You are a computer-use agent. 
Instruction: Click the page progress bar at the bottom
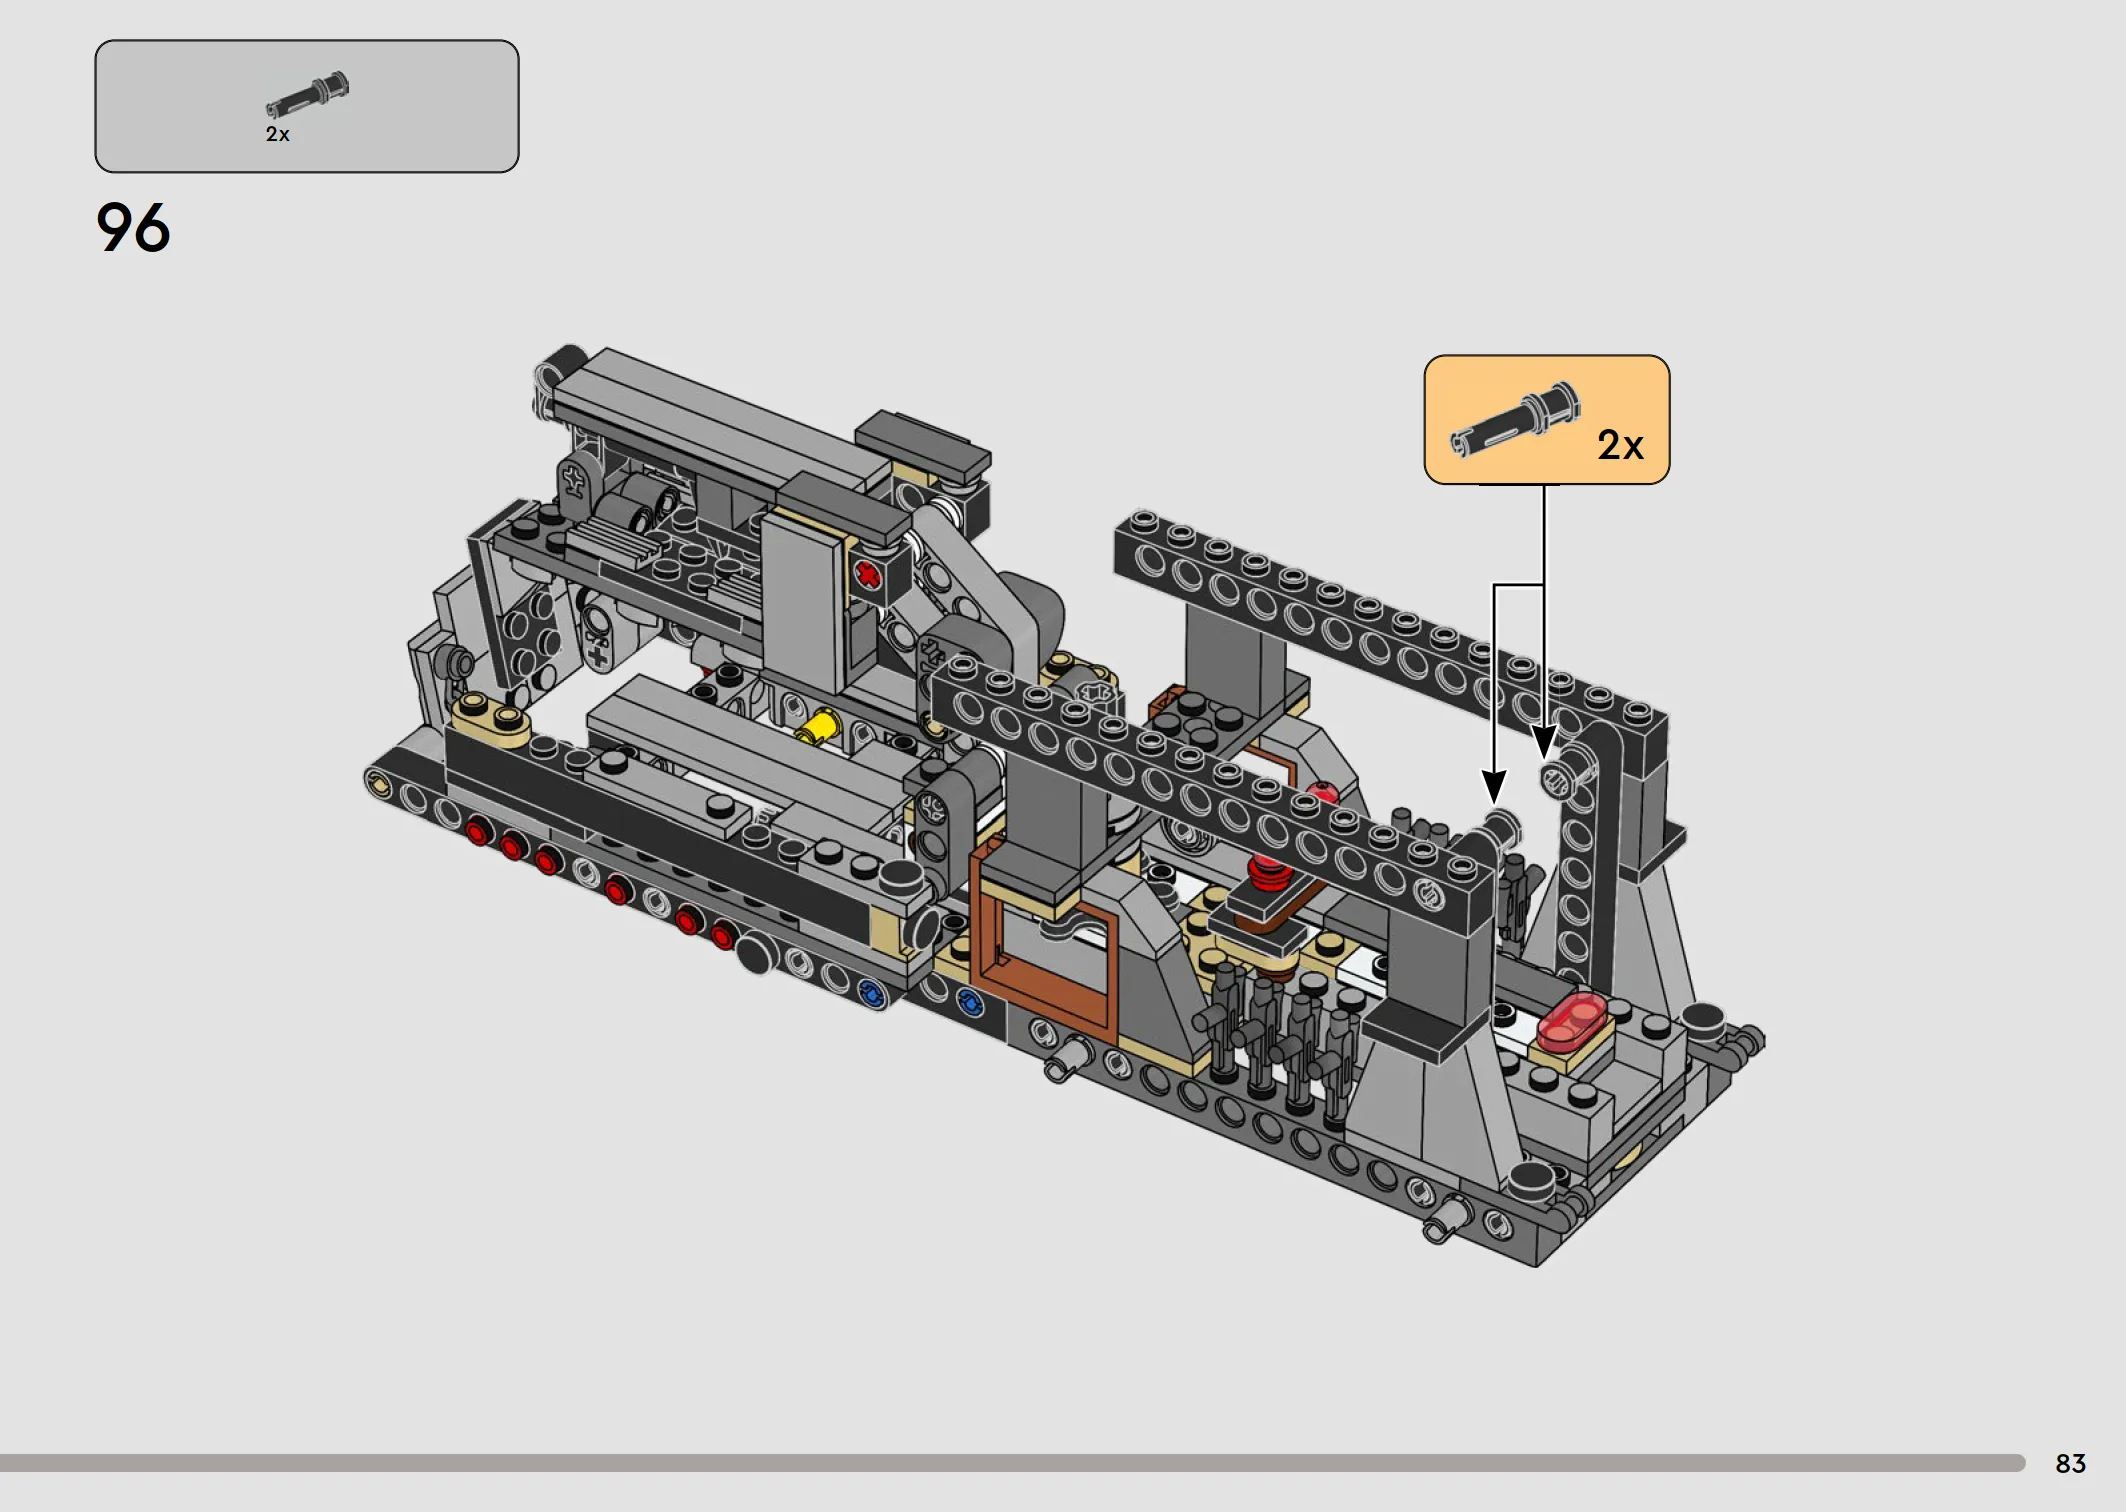tap(1012, 1463)
